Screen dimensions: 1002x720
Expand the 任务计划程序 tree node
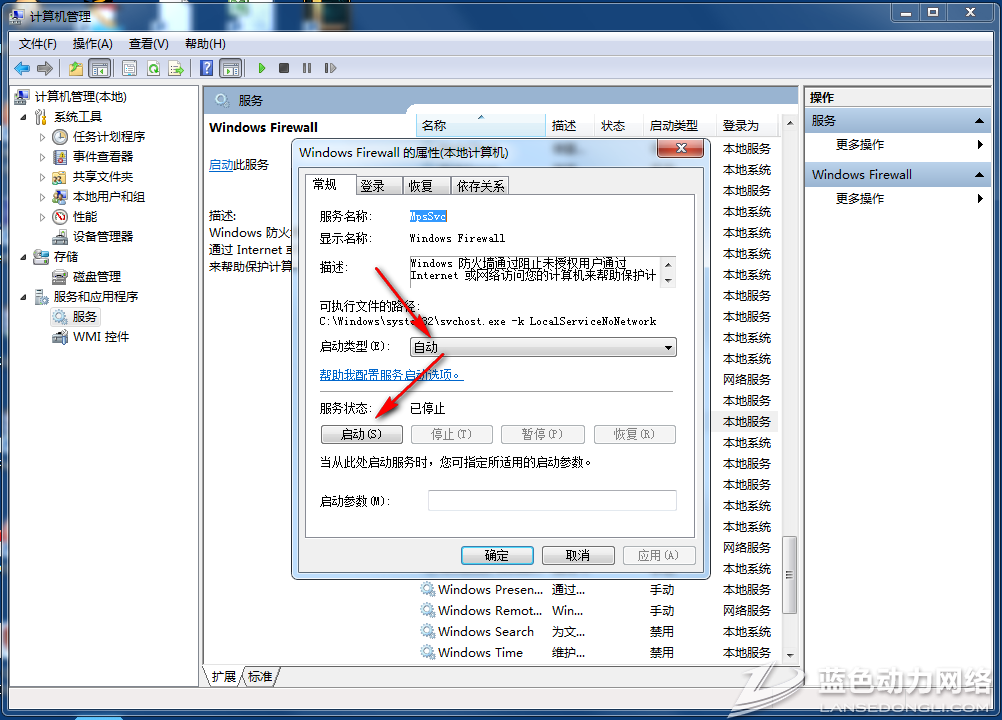42,136
